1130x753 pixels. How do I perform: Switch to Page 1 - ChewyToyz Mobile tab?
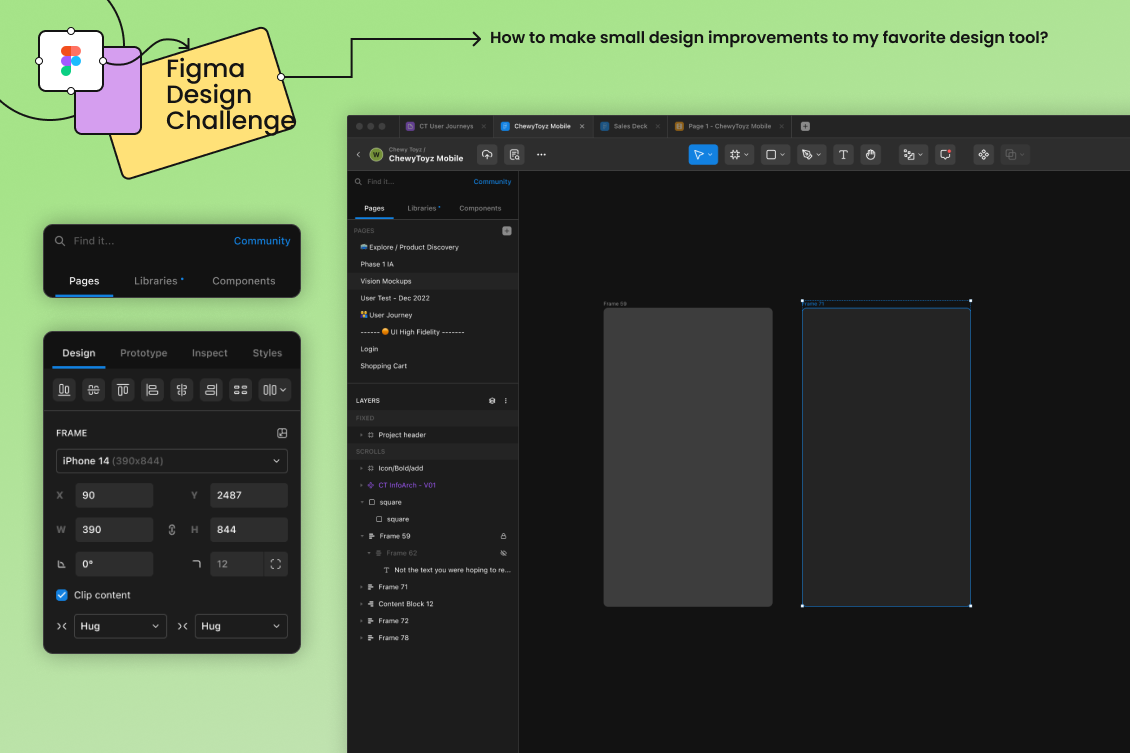pyautogui.click(x=729, y=126)
